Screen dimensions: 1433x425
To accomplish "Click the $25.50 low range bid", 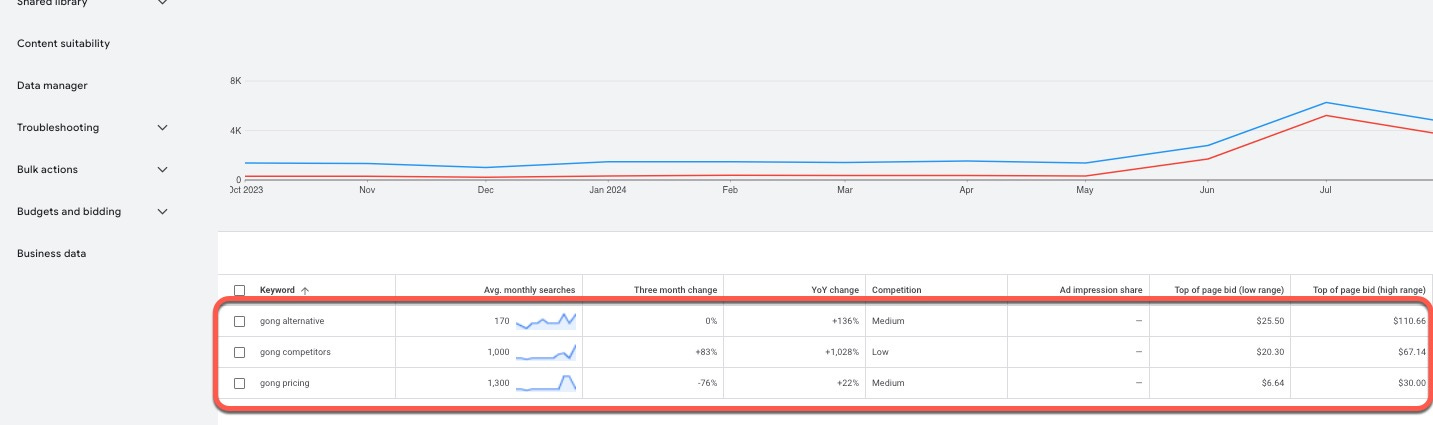I will (1269, 321).
